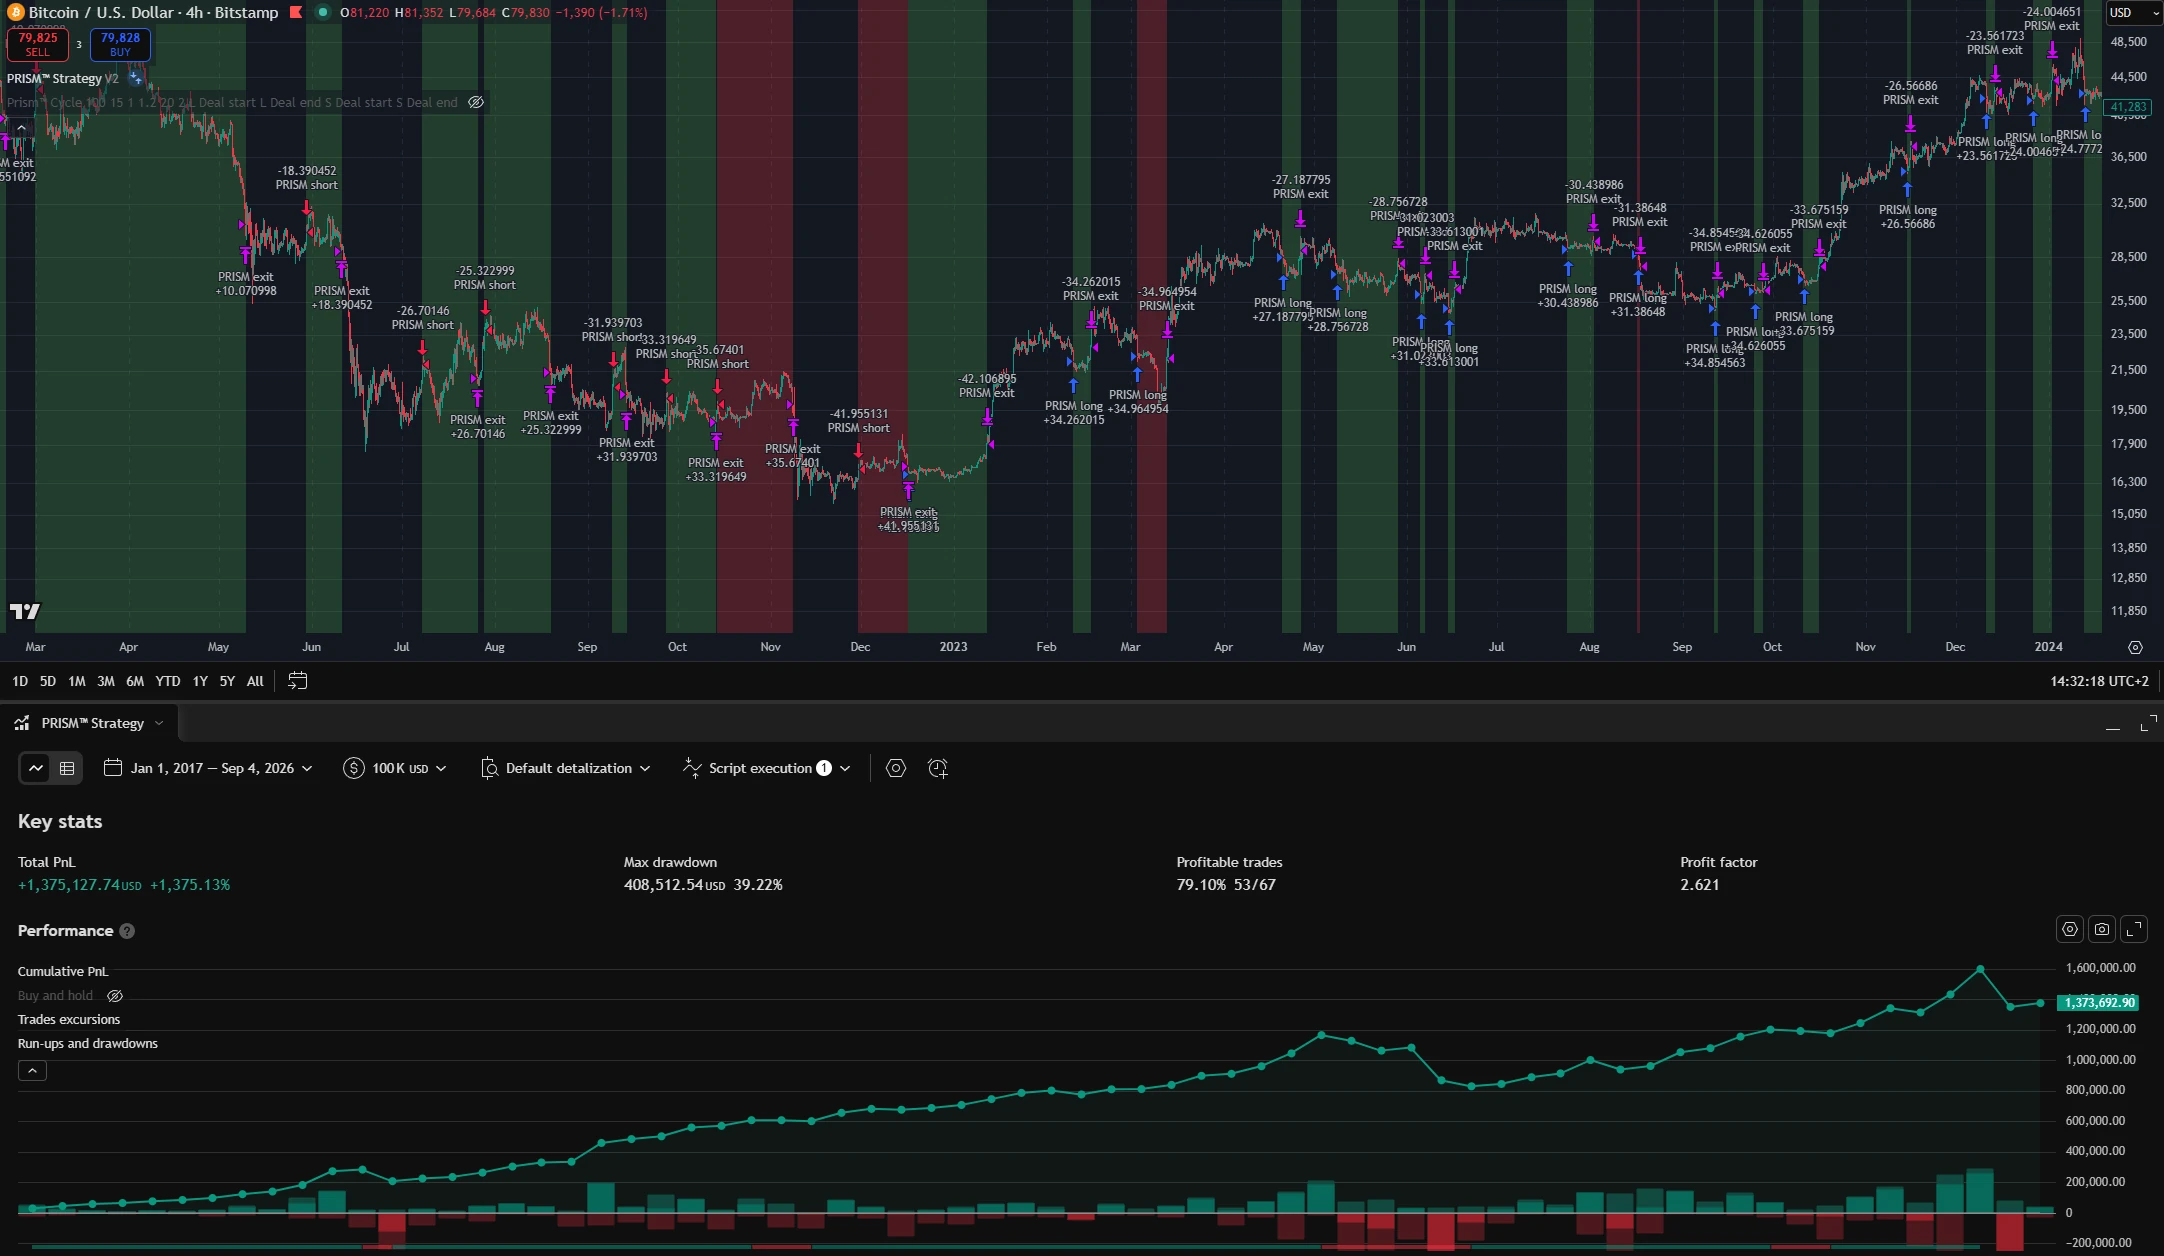Click the sparkle icon beside PRISM Strategy V2
2164x1256 pixels.
(136, 78)
